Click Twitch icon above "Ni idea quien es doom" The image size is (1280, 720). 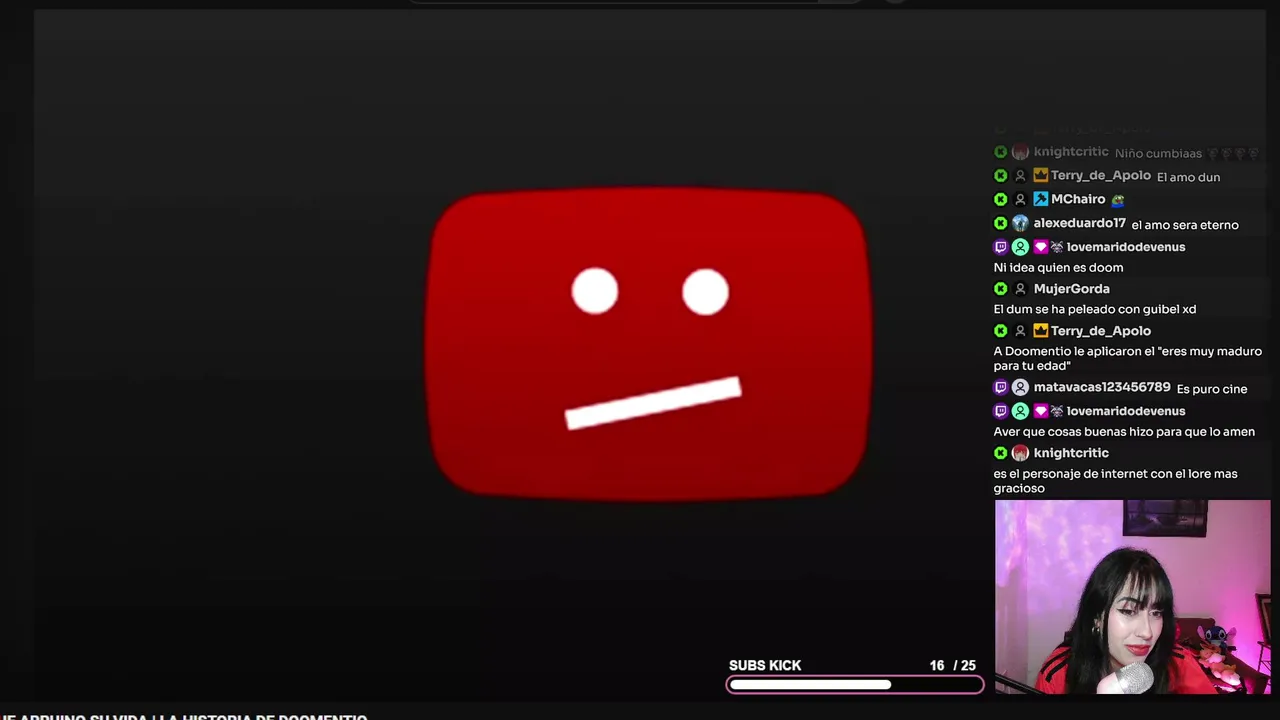1000,247
